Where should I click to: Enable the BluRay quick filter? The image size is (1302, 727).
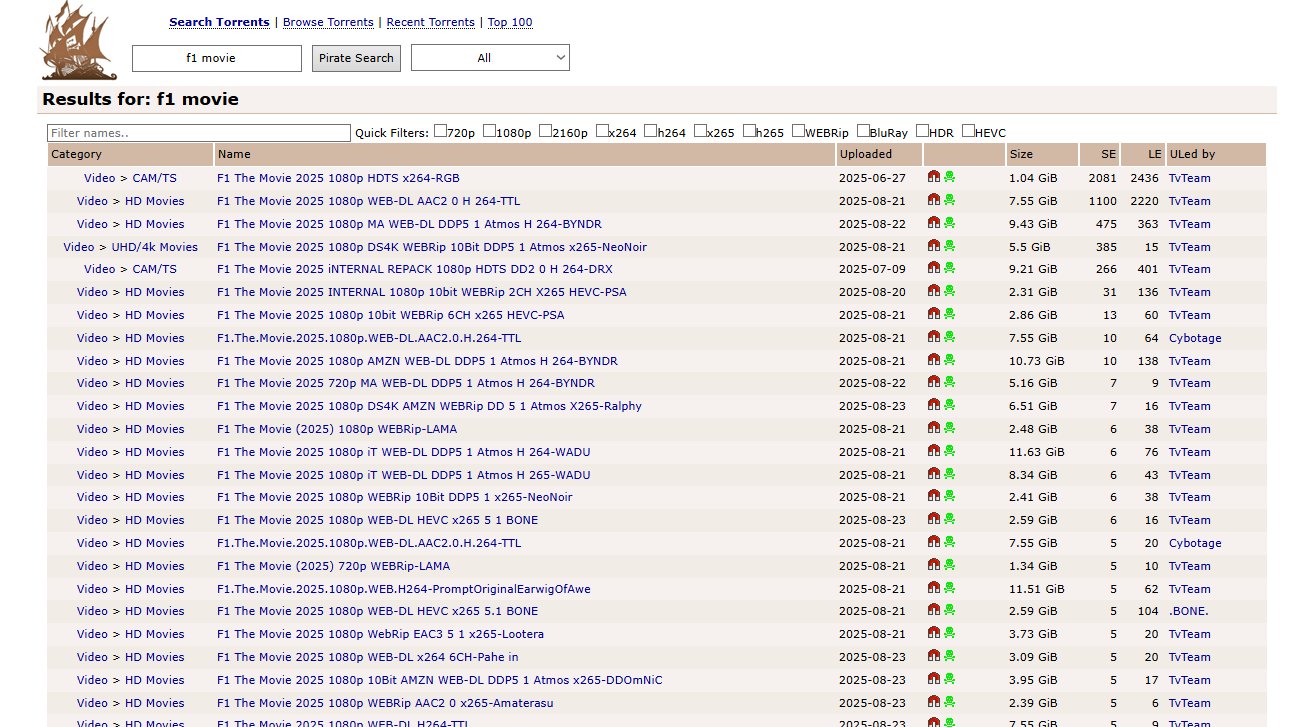(863, 131)
